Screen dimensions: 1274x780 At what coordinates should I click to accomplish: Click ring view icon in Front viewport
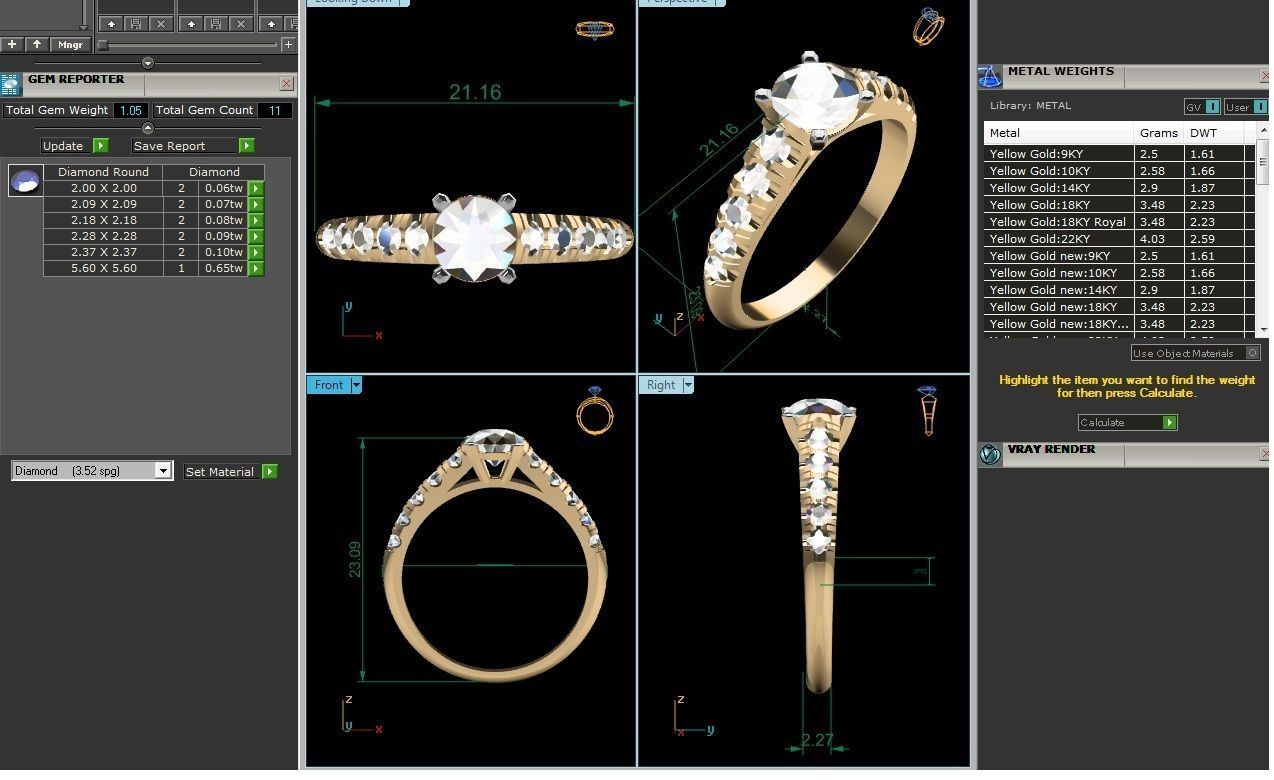coord(595,409)
